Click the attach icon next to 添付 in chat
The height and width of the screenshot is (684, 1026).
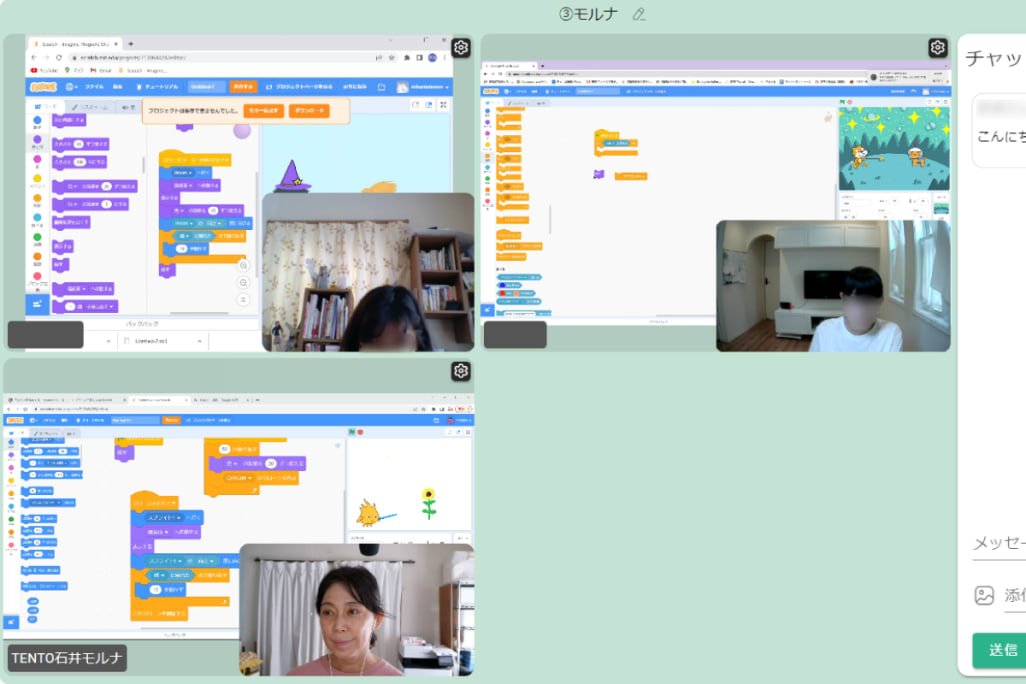978,595
